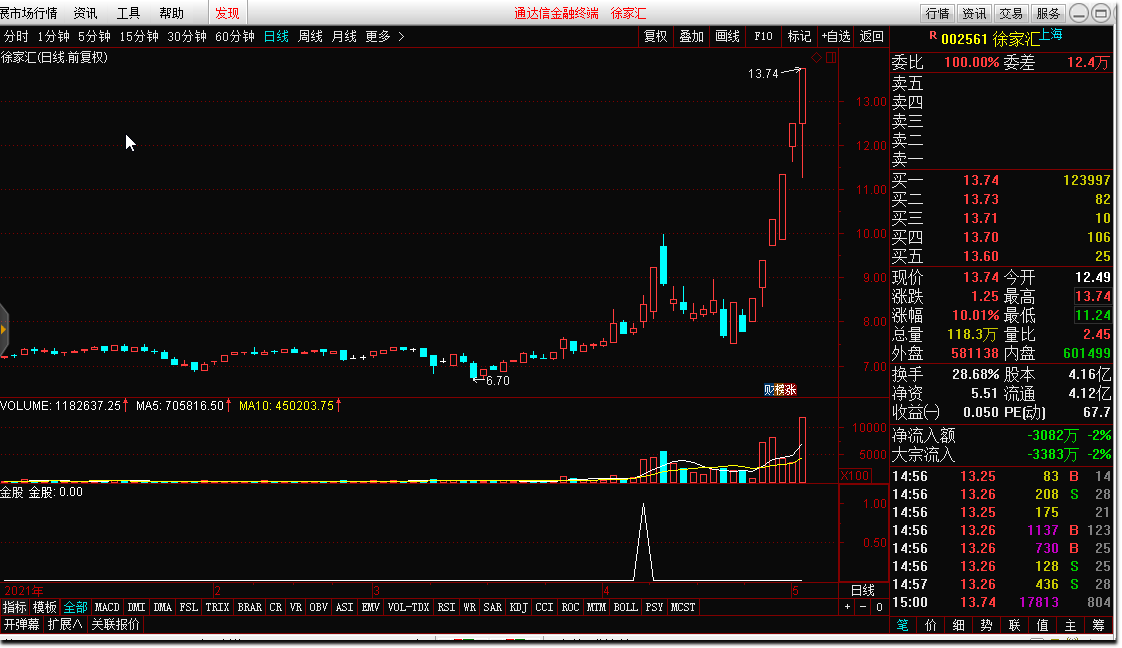Click the 关联报价 related quotes button
The width and height of the screenshot is (1122, 648).
(x=115, y=624)
